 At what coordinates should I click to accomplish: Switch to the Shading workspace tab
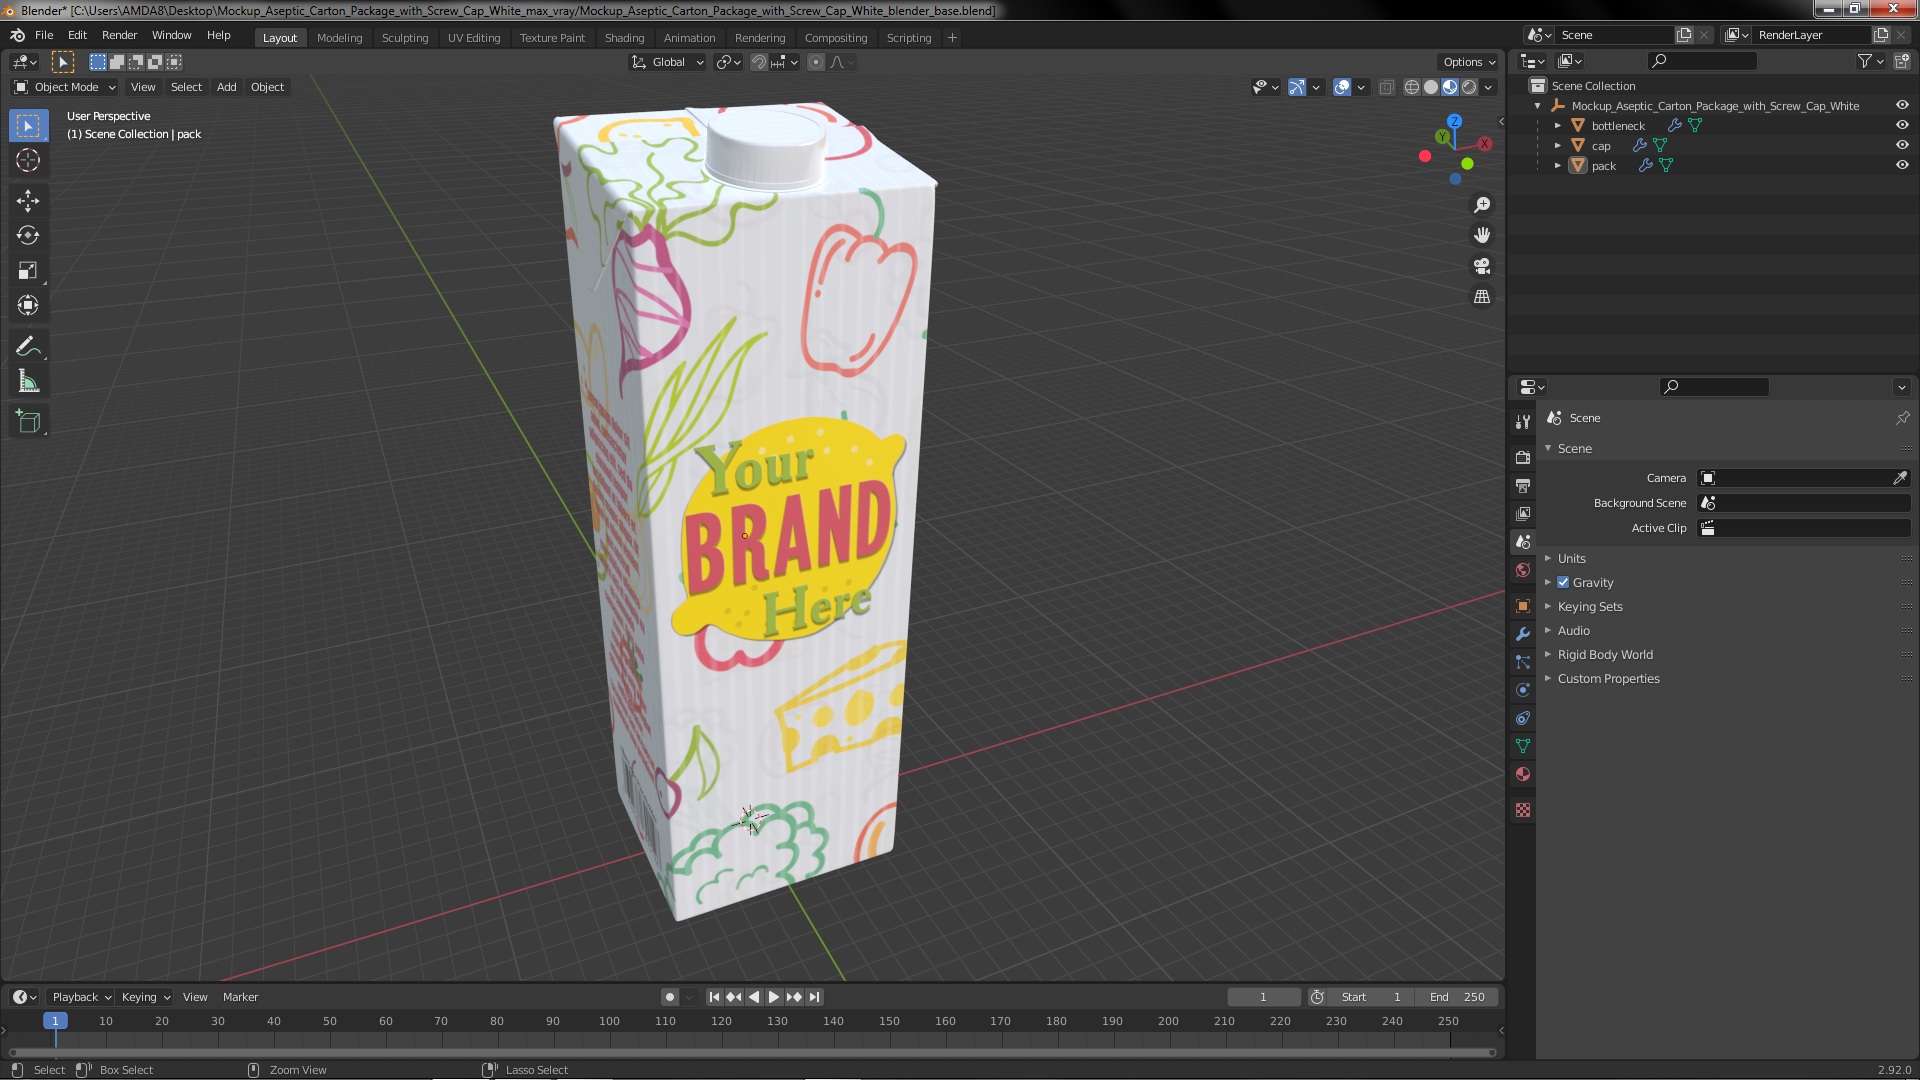(x=624, y=38)
